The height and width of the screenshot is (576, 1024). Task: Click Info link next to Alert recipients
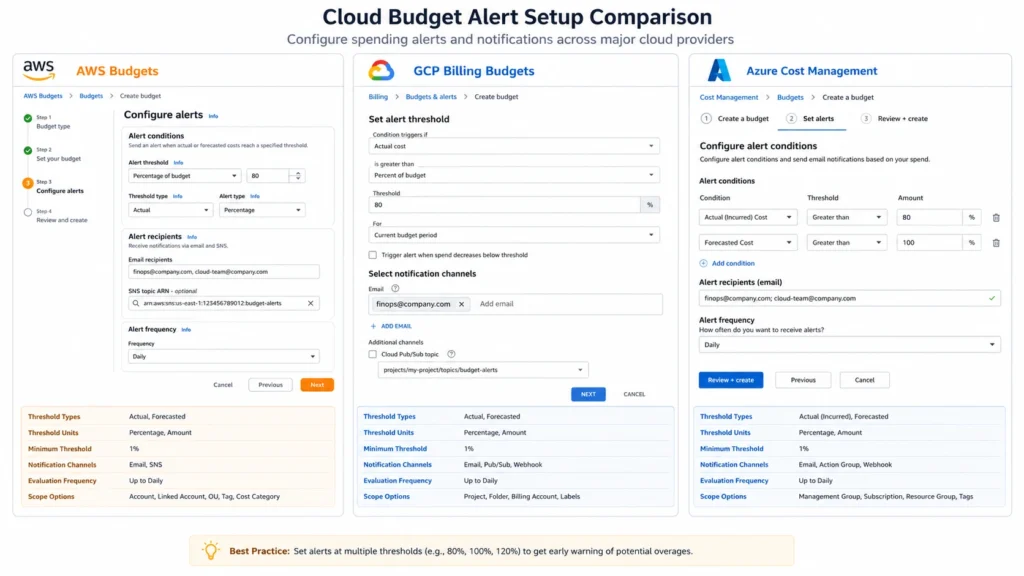(191, 237)
